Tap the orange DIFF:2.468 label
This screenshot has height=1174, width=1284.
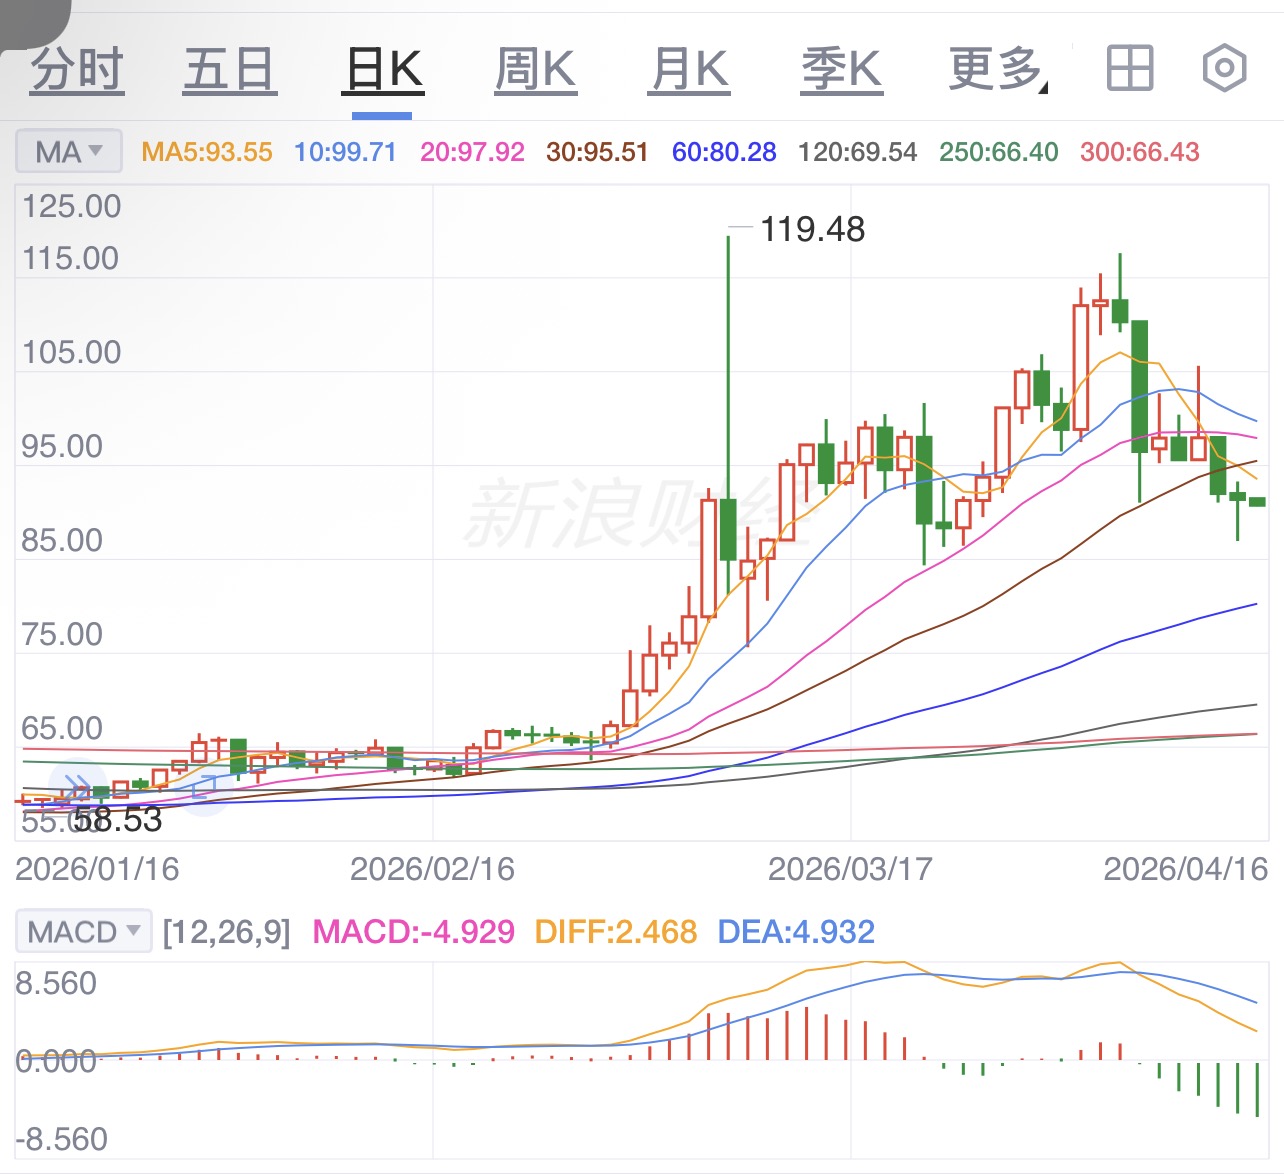click(x=615, y=932)
